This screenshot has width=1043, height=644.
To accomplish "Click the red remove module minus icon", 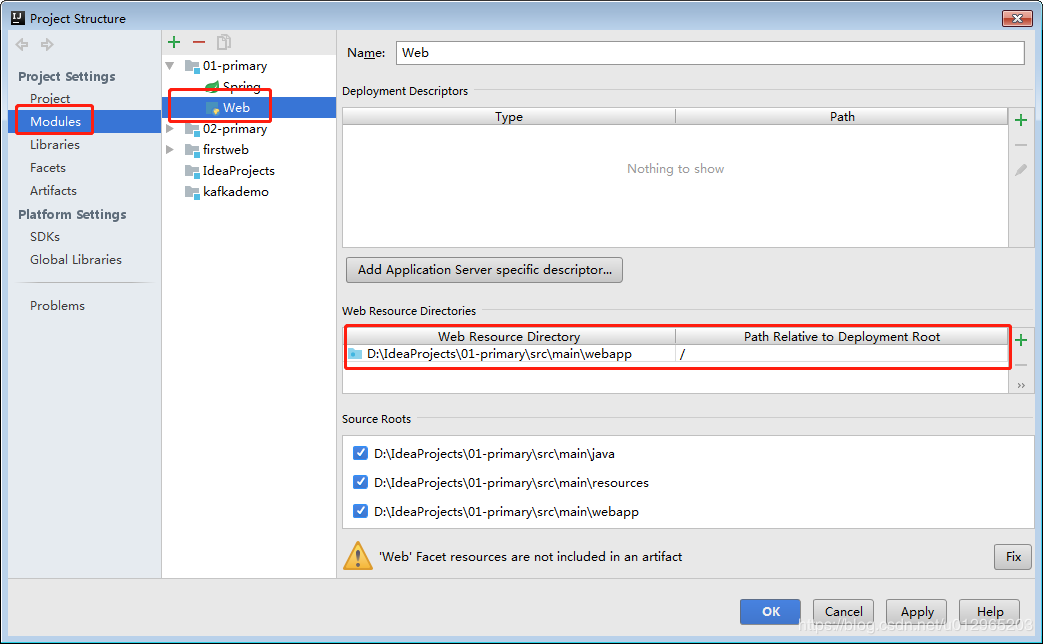I will coord(199,43).
